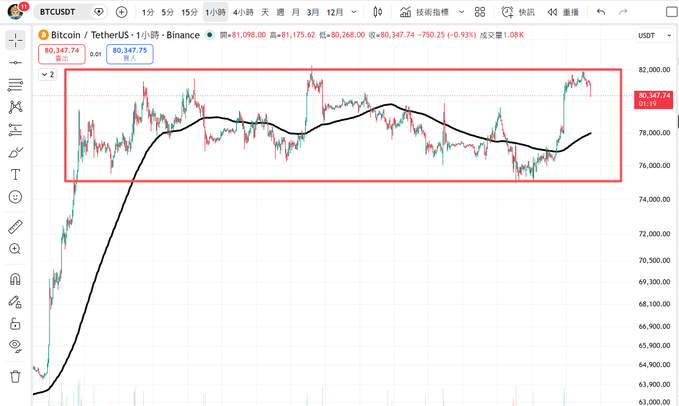Open the USDT currency dropdown

click(655, 35)
